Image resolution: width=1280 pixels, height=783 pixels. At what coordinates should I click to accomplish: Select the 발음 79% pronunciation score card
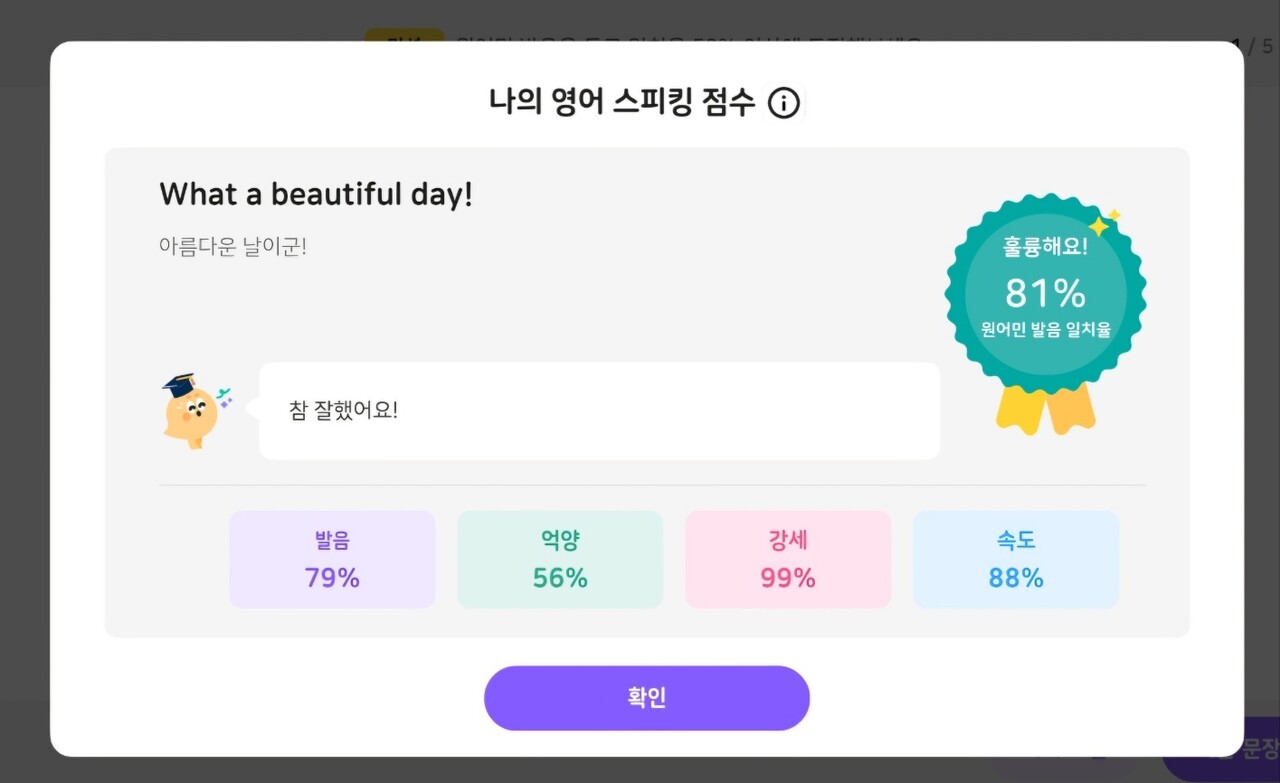click(x=332, y=559)
